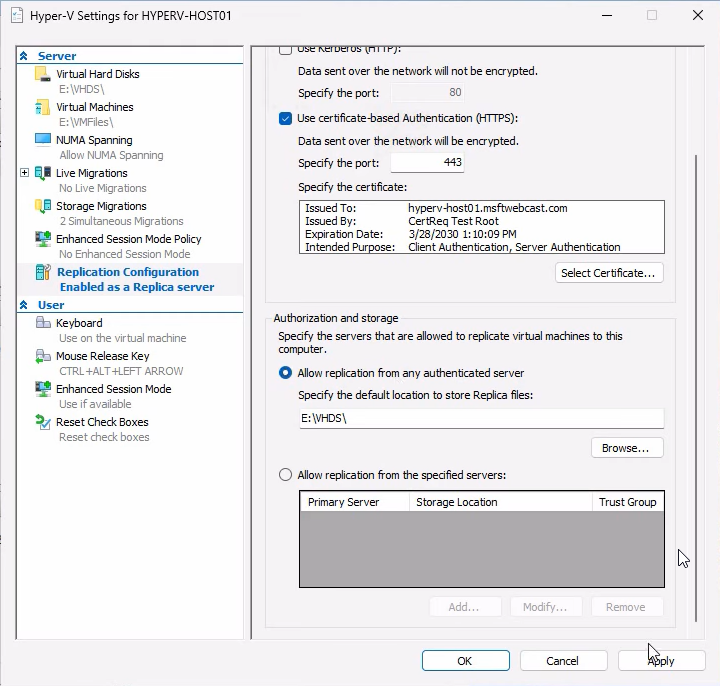The width and height of the screenshot is (720, 686).
Task: Select Allow replication from any authenticated server
Action: [285, 373]
